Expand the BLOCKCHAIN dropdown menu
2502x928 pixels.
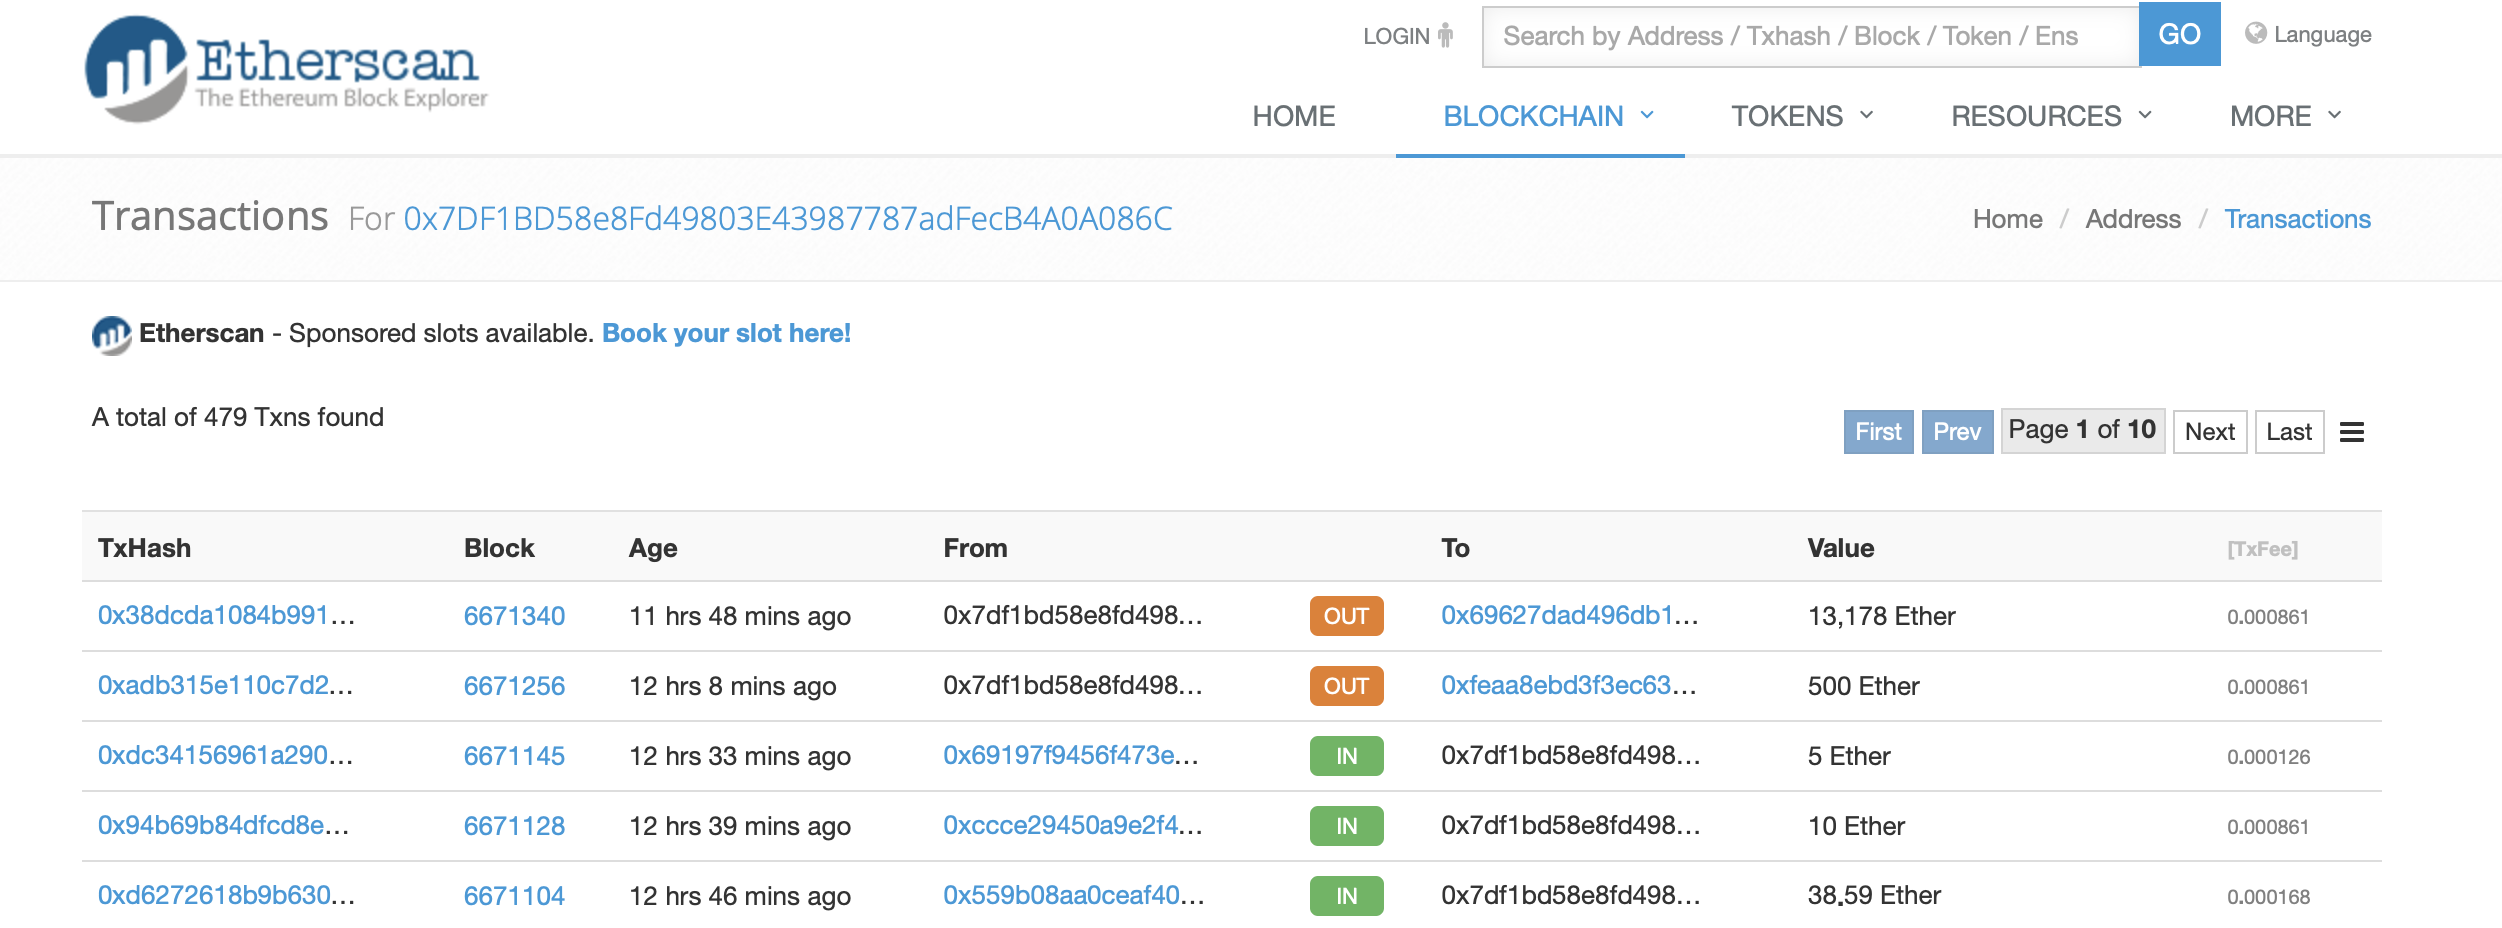(x=1547, y=116)
